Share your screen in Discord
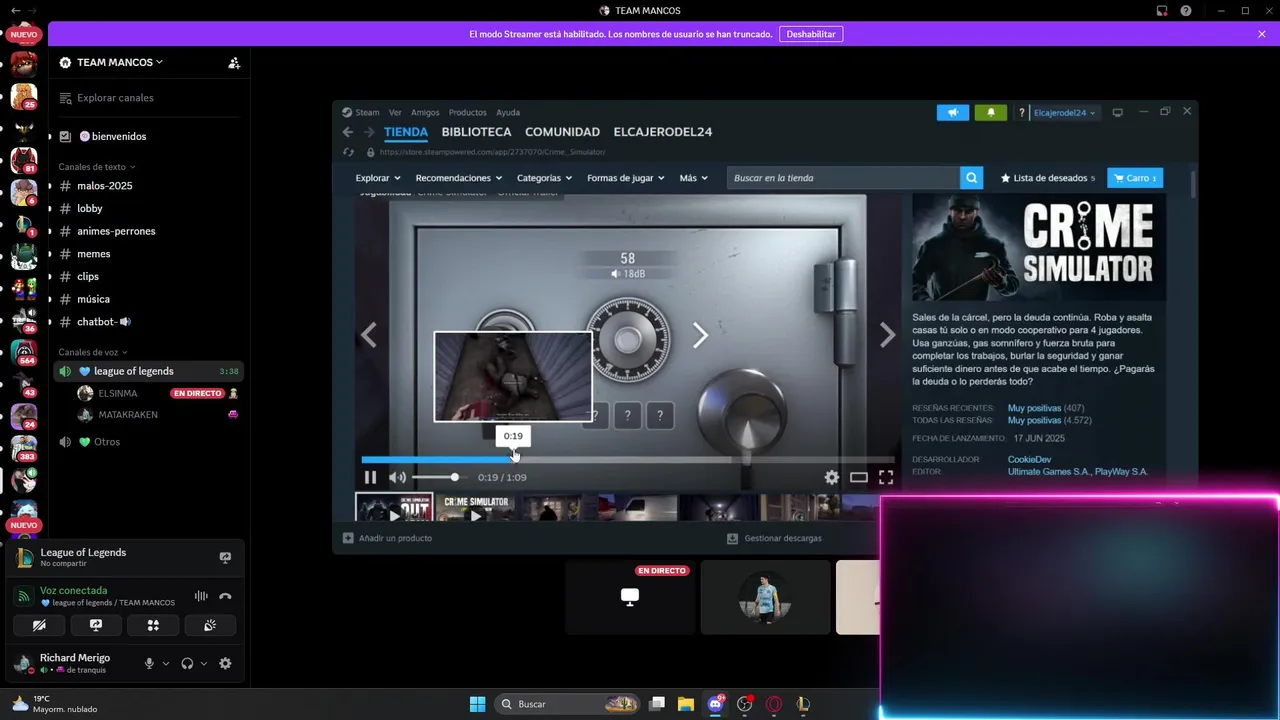The image size is (1280, 720). 96,625
